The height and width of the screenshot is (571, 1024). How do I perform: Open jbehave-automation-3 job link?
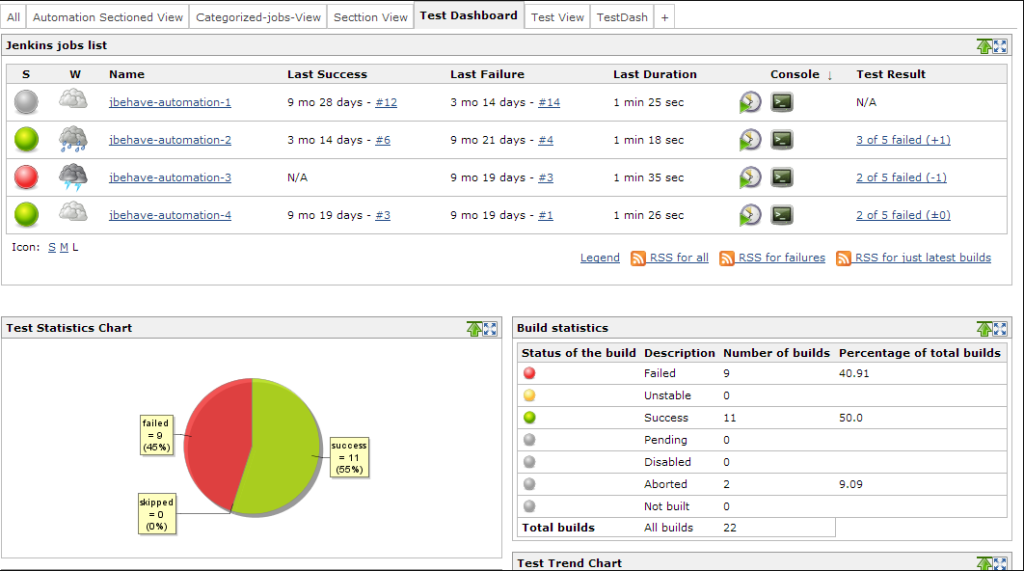[x=170, y=177]
